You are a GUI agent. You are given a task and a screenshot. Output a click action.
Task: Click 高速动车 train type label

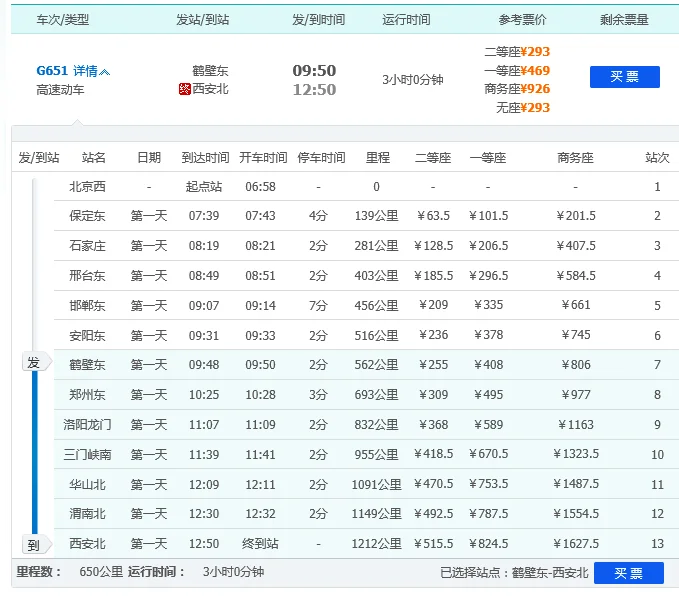pos(60,90)
